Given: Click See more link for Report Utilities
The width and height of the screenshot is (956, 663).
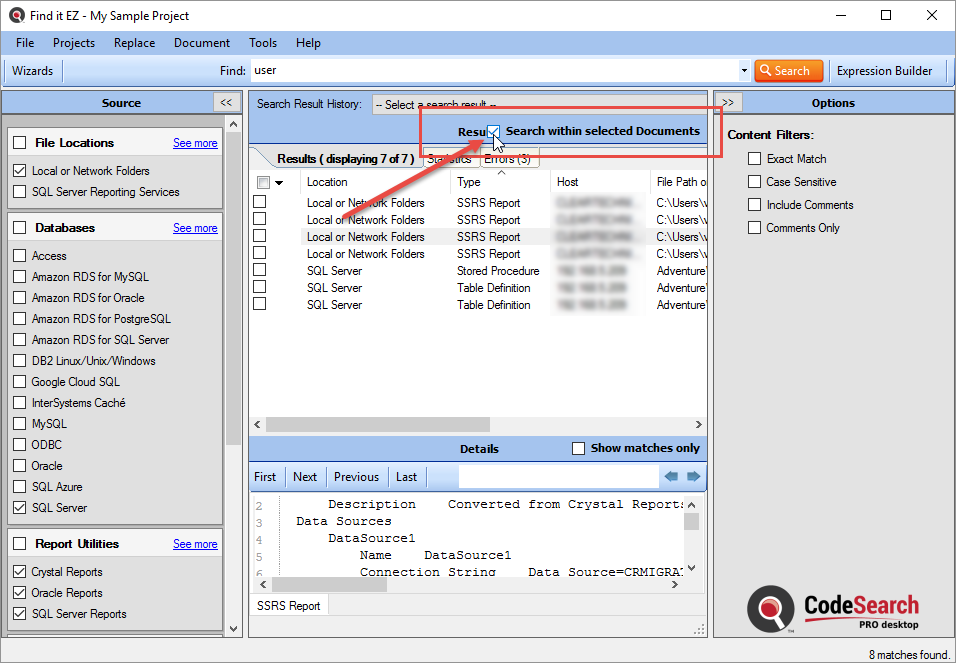Looking at the screenshot, I should [x=195, y=543].
